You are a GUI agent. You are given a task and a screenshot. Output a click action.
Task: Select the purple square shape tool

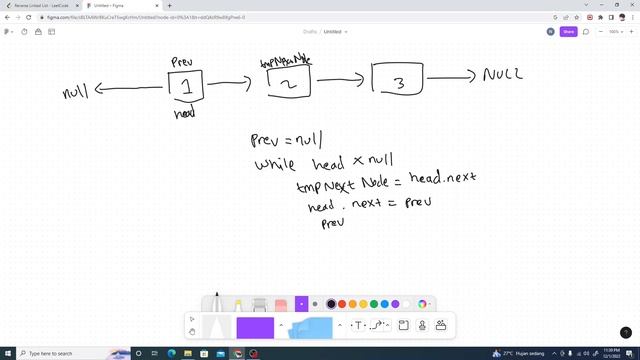[255, 328]
